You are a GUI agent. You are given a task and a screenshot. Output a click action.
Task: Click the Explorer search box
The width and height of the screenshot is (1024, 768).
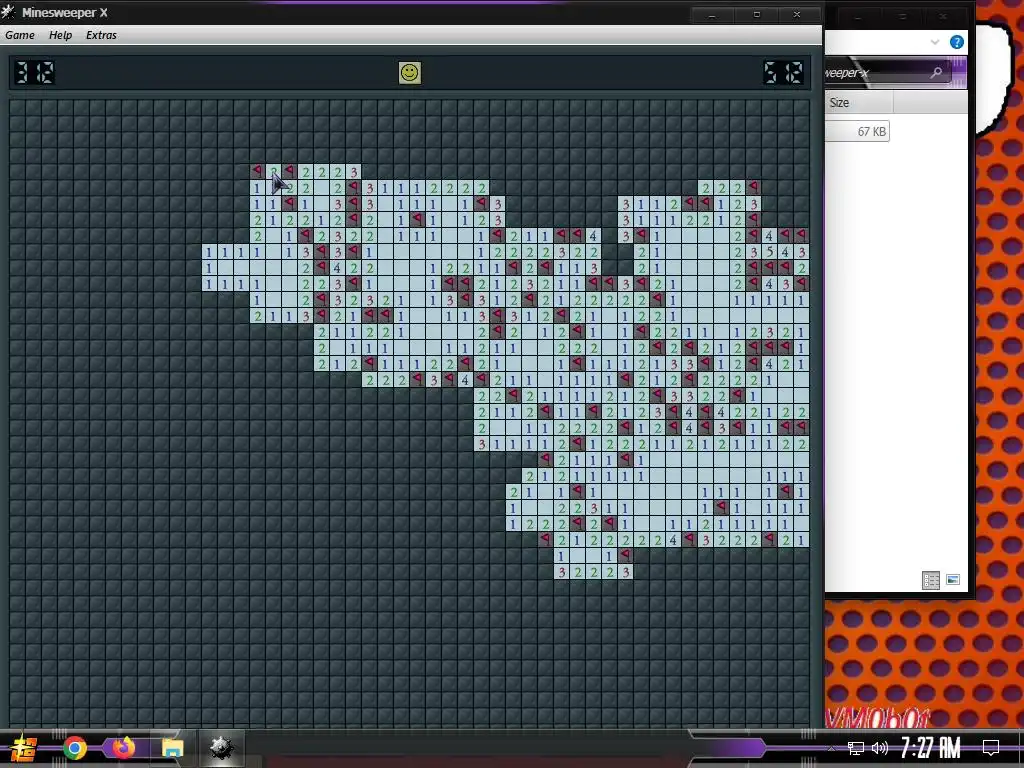click(888, 72)
